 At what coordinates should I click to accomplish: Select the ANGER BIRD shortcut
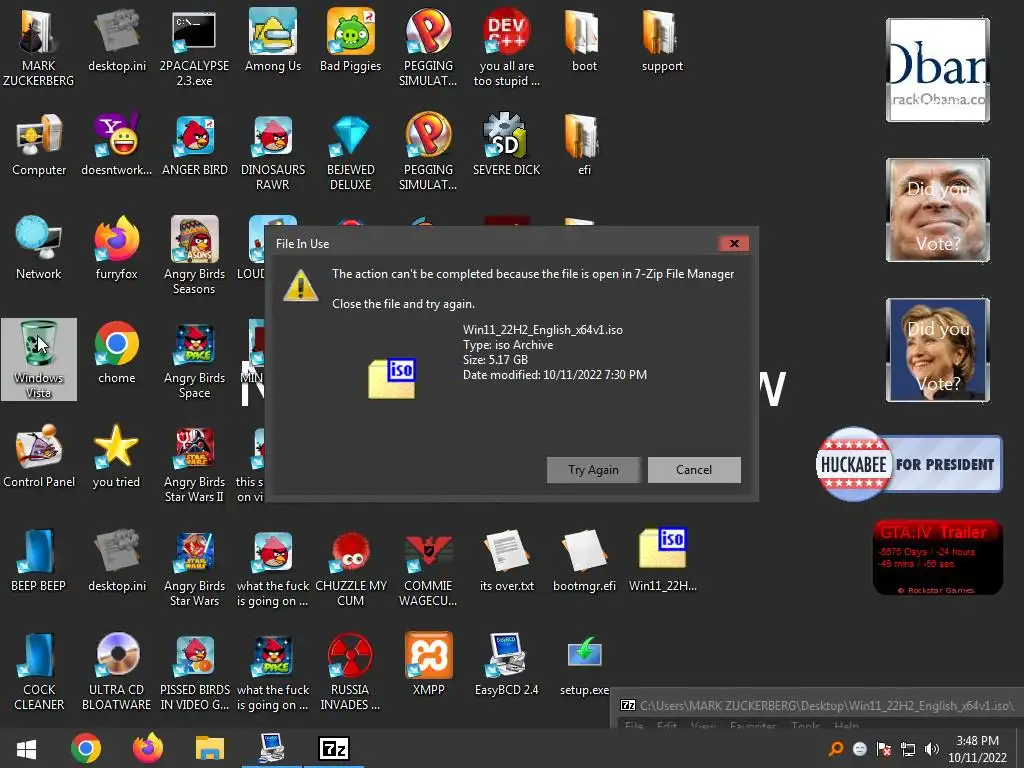[194, 145]
